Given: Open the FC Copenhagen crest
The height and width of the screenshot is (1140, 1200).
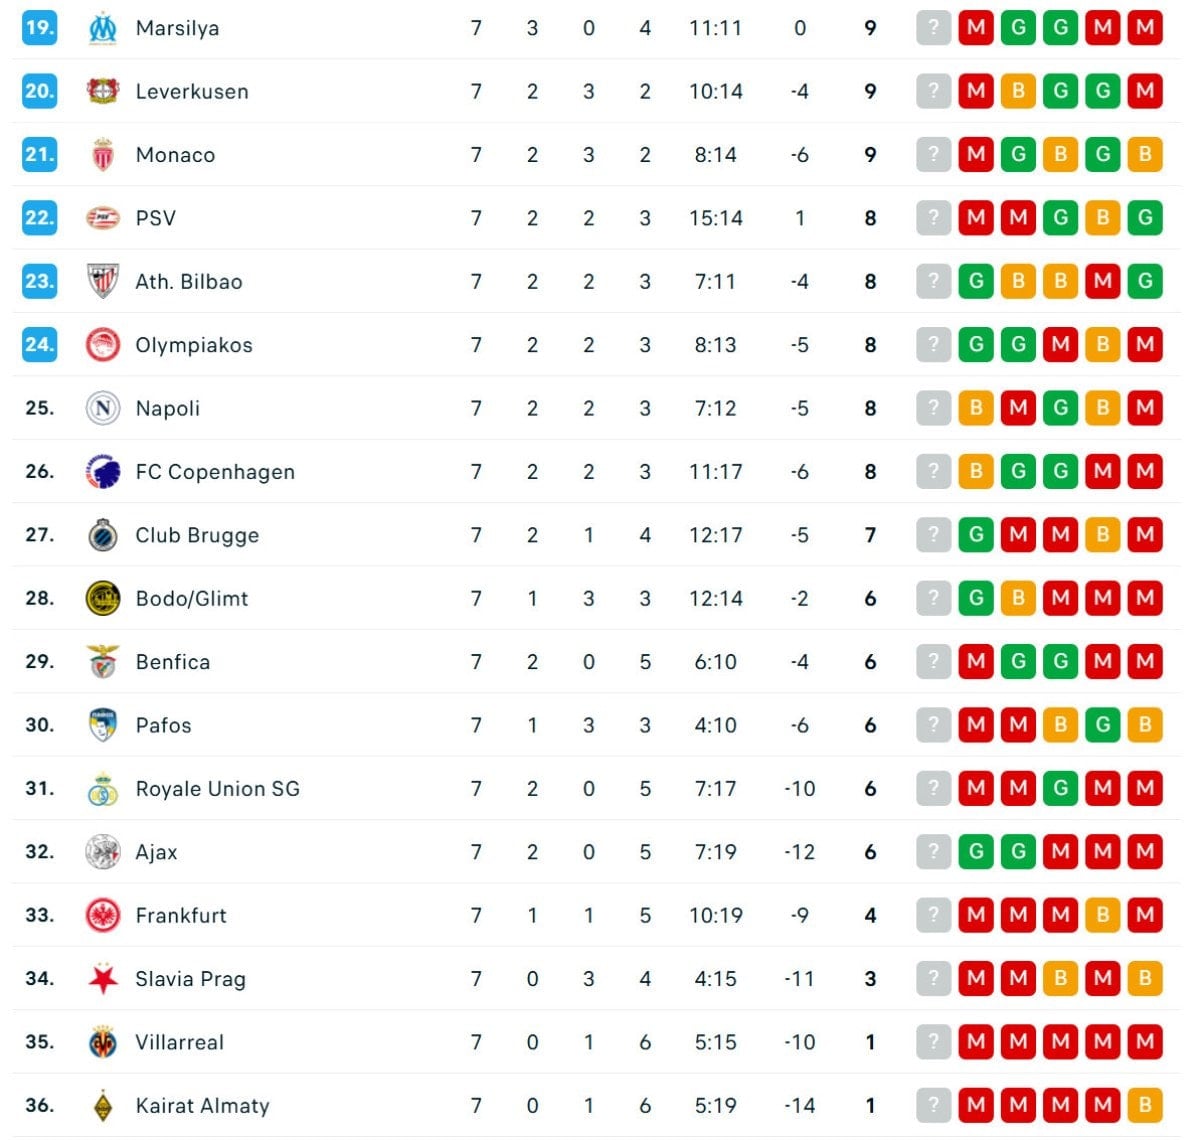Looking at the screenshot, I should [103, 471].
